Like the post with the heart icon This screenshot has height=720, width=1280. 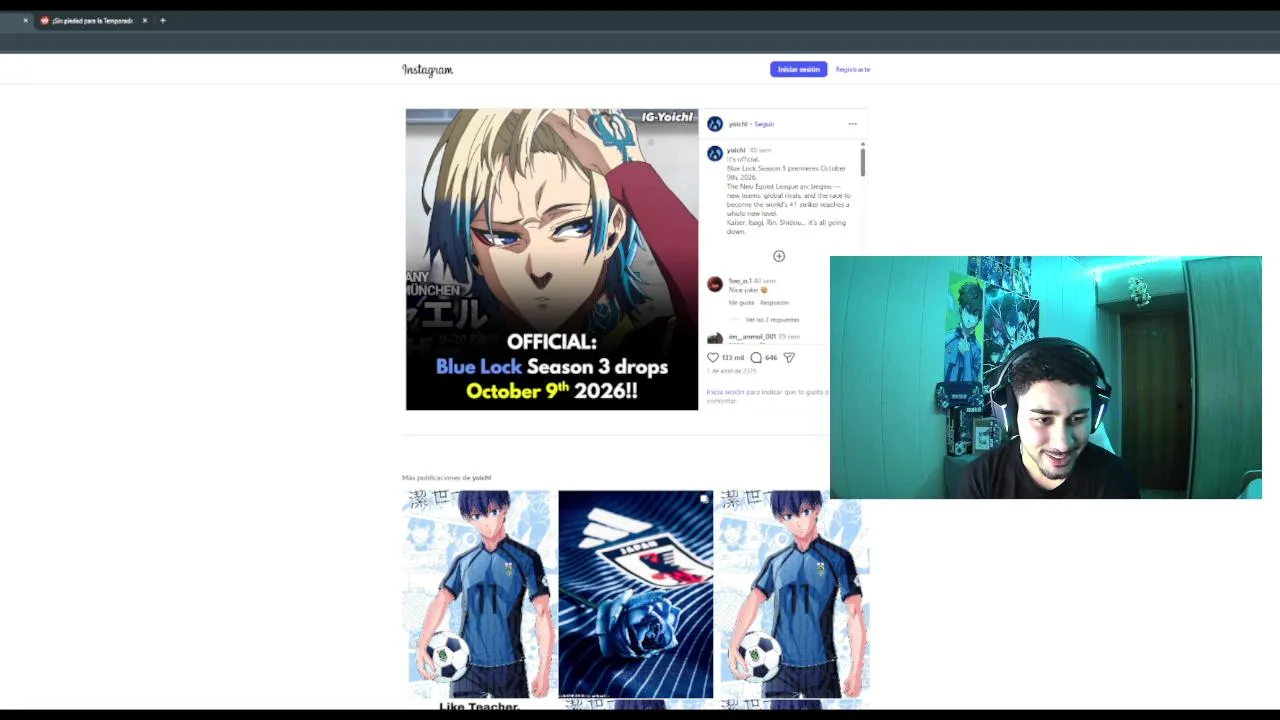click(x=713, y=357)
